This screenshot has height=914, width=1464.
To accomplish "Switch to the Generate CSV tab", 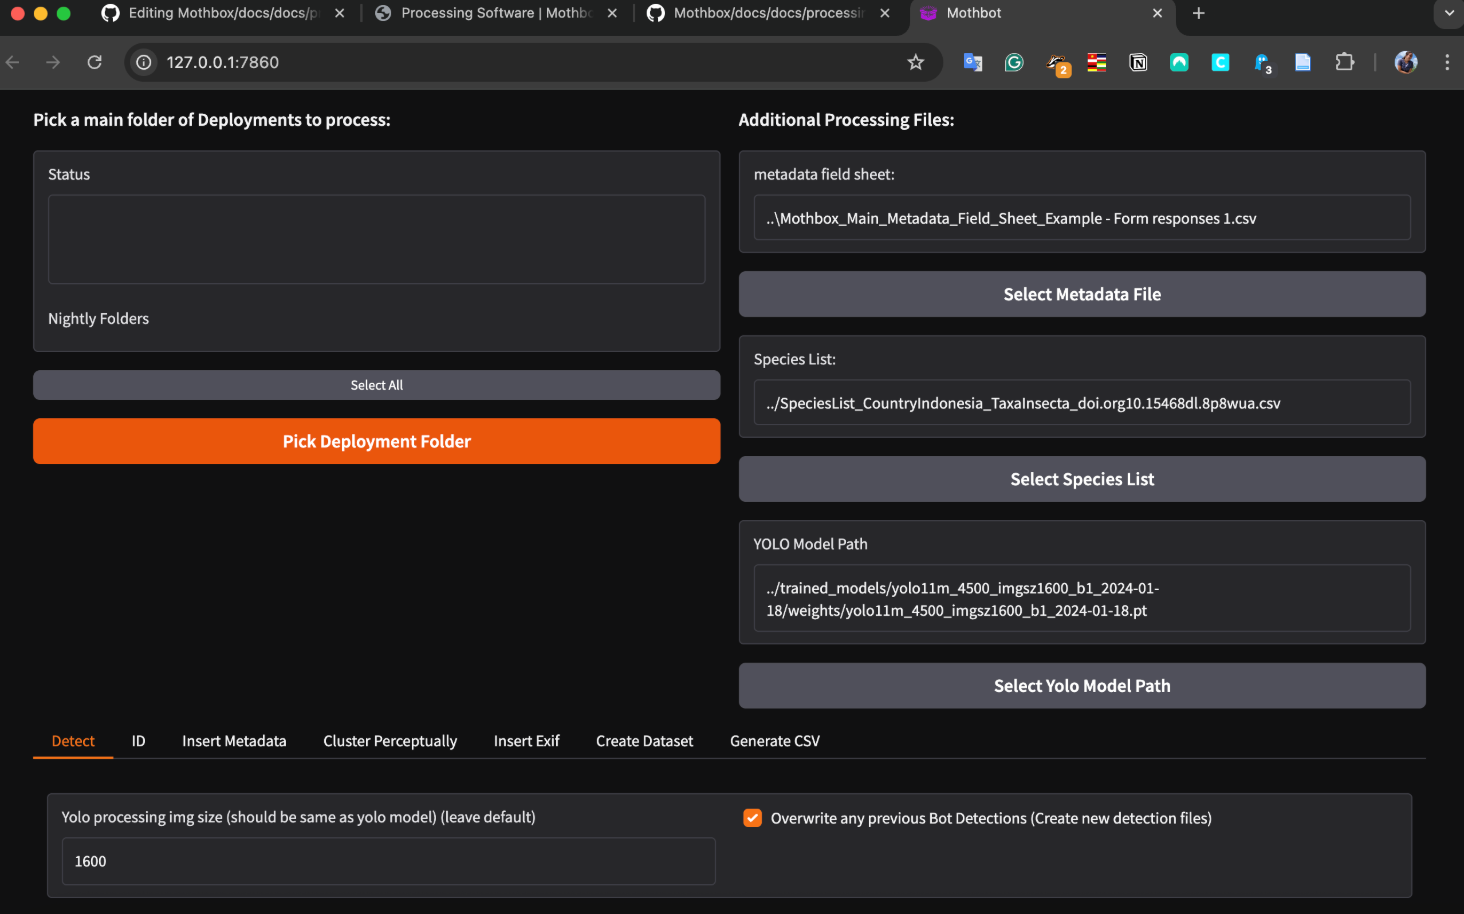I will point(775,741).
